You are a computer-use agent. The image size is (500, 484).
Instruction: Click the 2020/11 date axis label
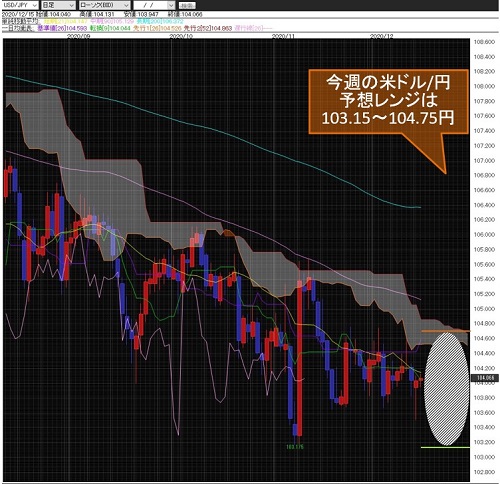[x=283, y=36]
